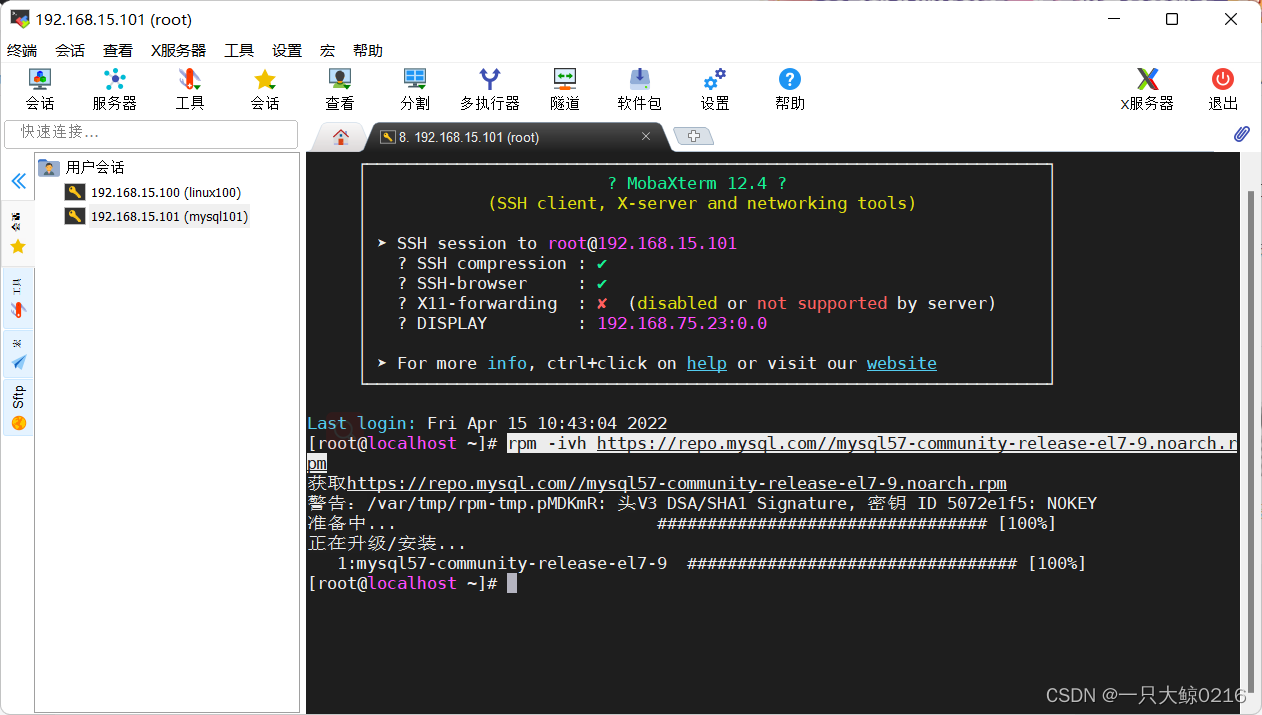Click the help link in the MobaXterm banner
The image size is (1262, 715).
click(707, 363)
